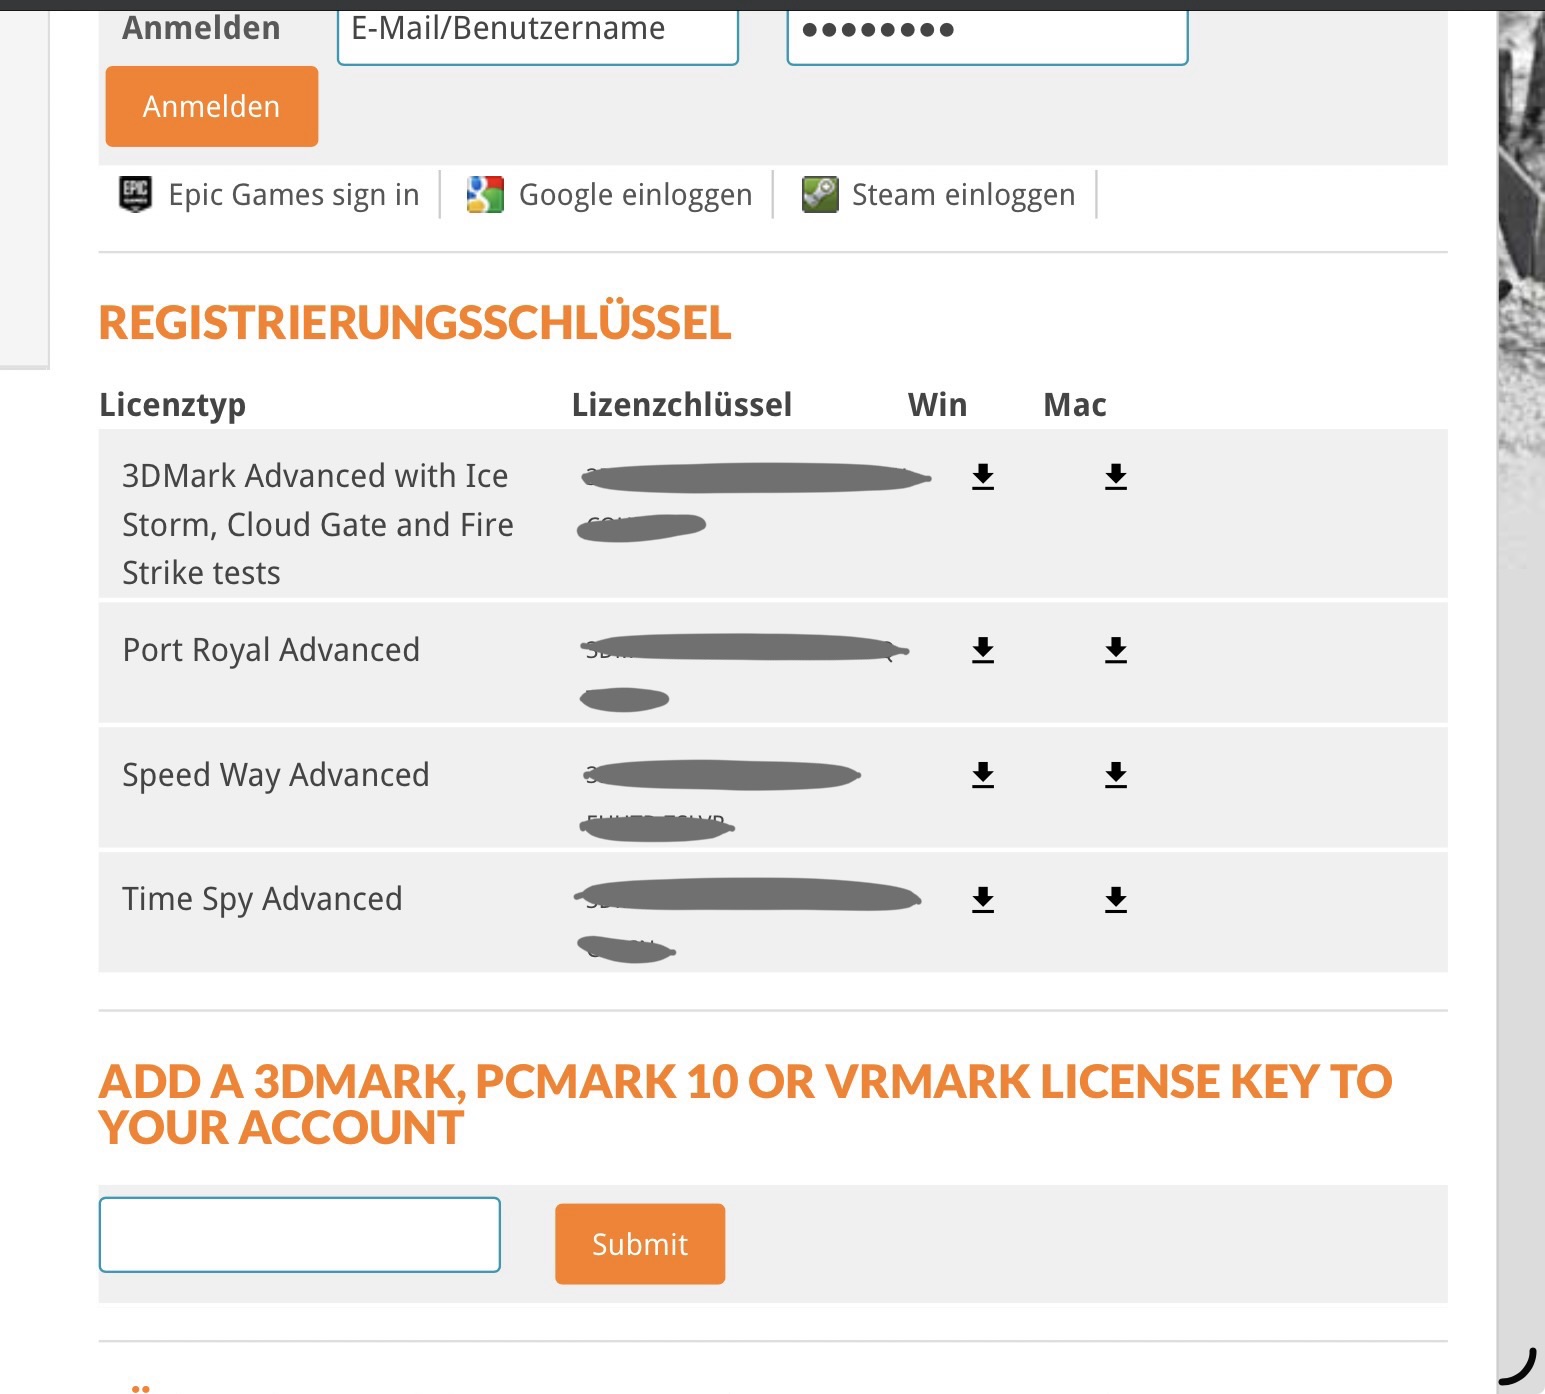
Task: Click the Epic Games logo icon
Action: point(135,194)
